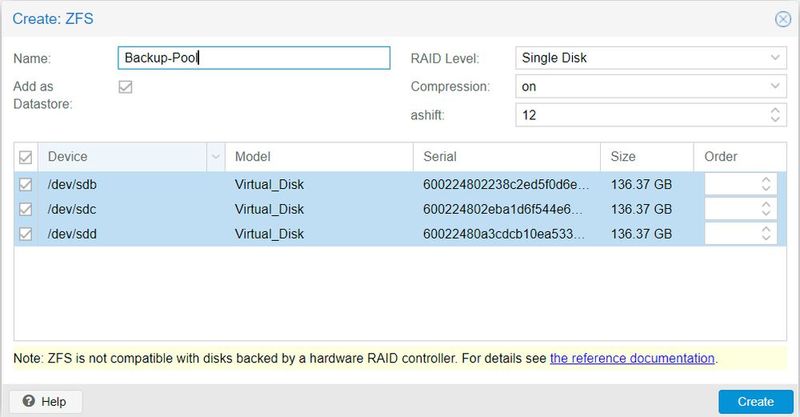Screen dimensions: 800x417
Task: Click Virtual_Disk model in /dev/sdc row
Action: (269, 209)
